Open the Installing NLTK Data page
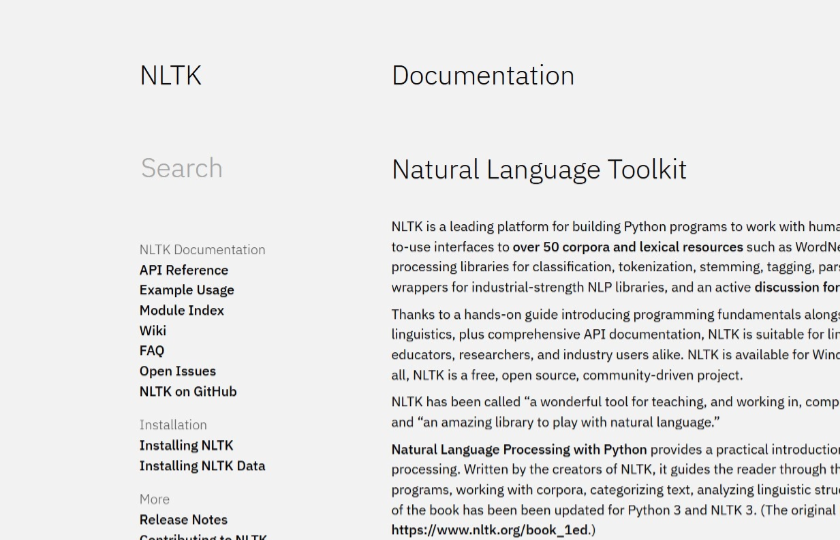This screenshot has width=840, height=540. click(x=202, y=466)
